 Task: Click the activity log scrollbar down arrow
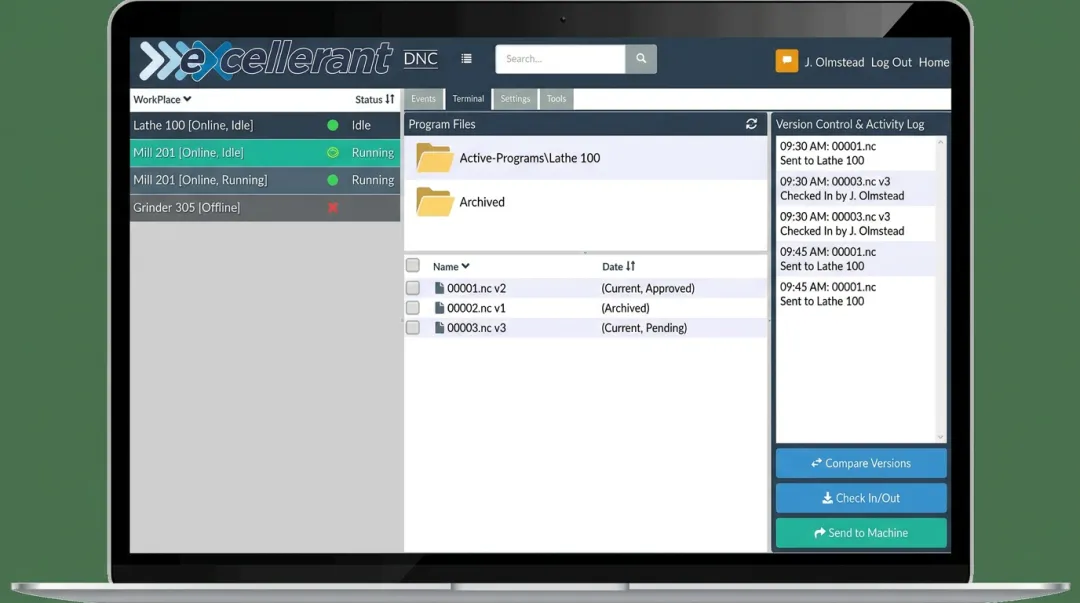click(x=941, y=437)
